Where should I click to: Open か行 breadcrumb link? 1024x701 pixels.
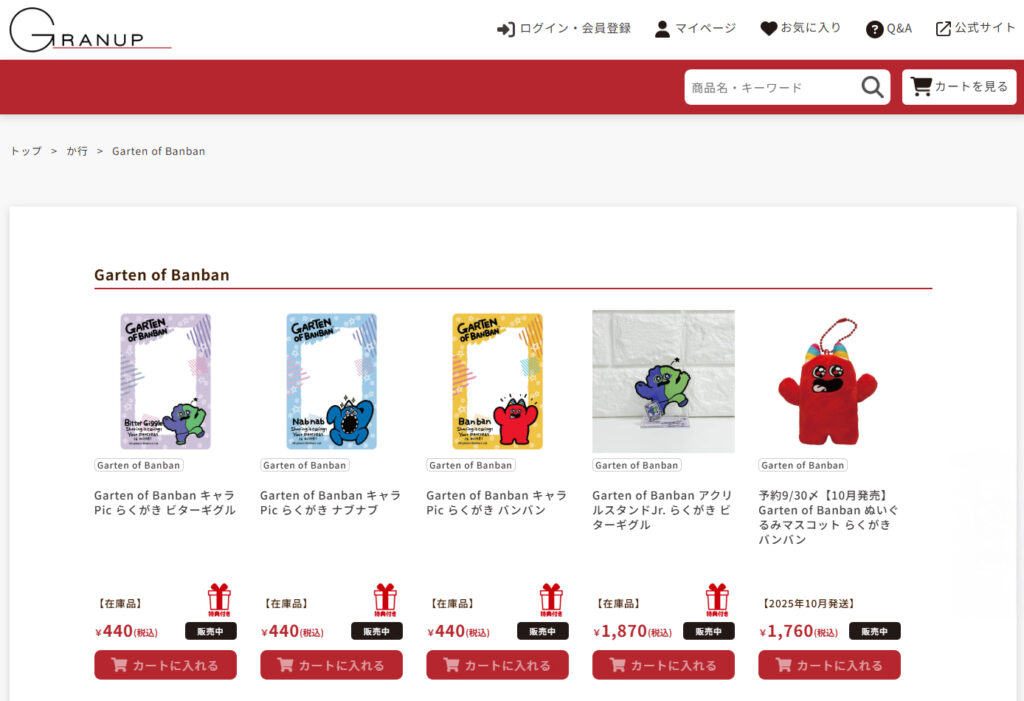77,151
